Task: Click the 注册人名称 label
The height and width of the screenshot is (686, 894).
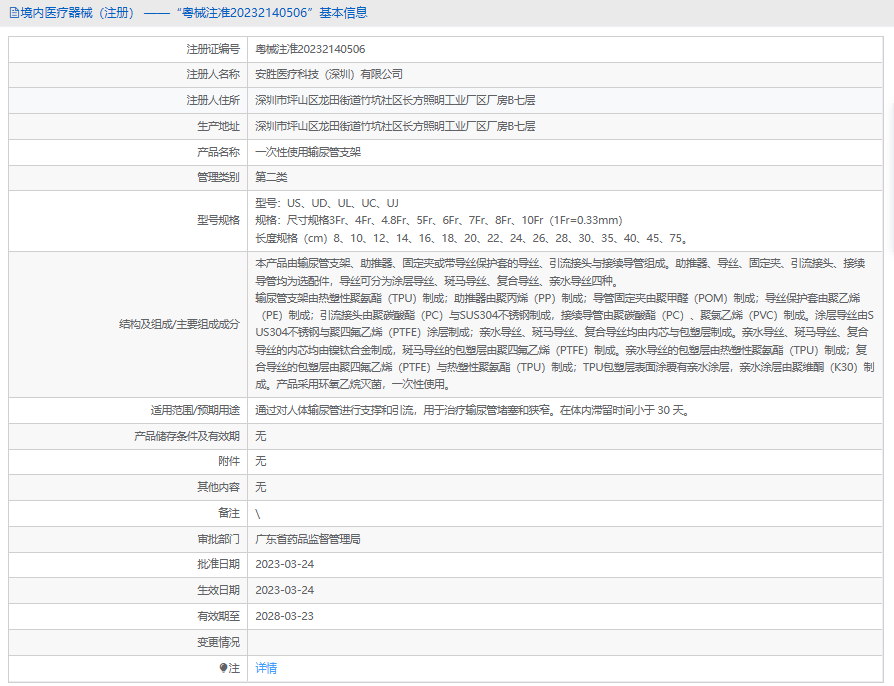Action: pos(213,75)
